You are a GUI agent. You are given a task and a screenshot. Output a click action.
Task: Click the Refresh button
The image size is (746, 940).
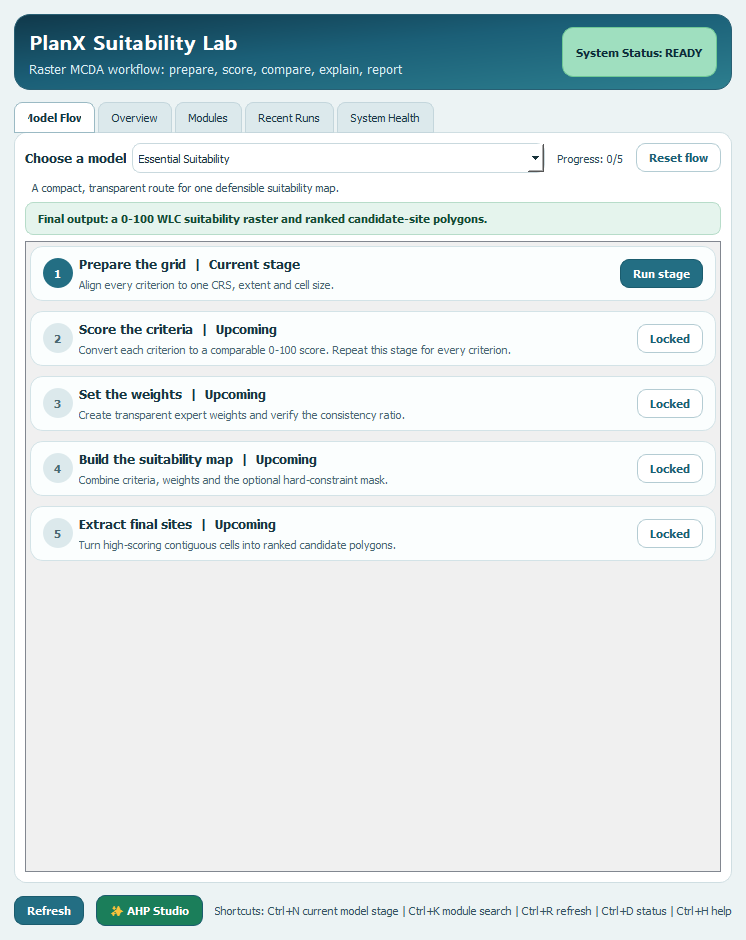click(x=49, y=910)
